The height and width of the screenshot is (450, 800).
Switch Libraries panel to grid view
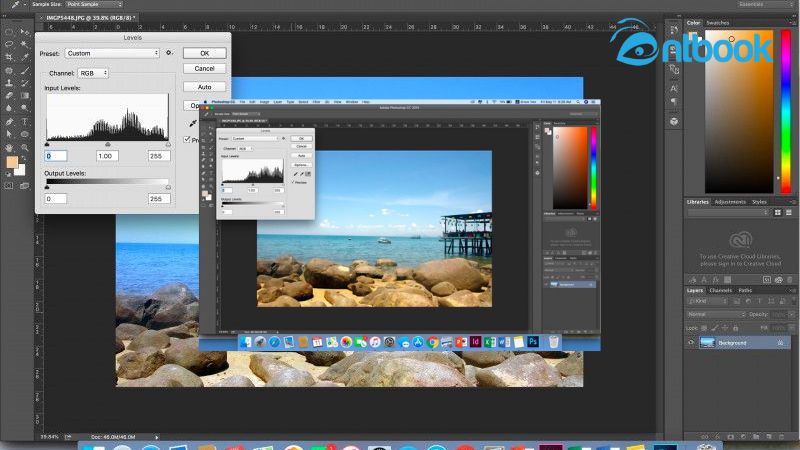click(x=778, y=212)
